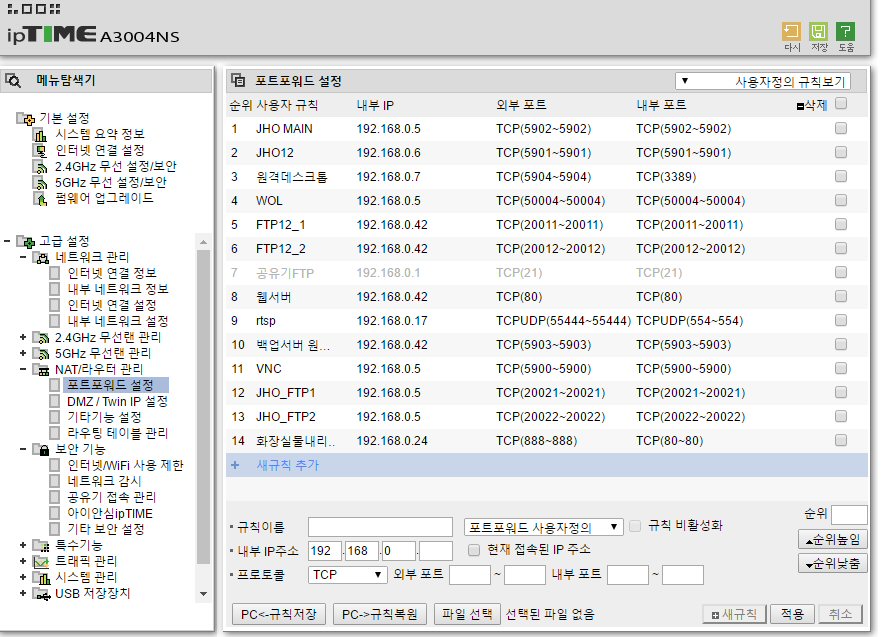Click the 펌웨어 업그레이드 icon

41,199
